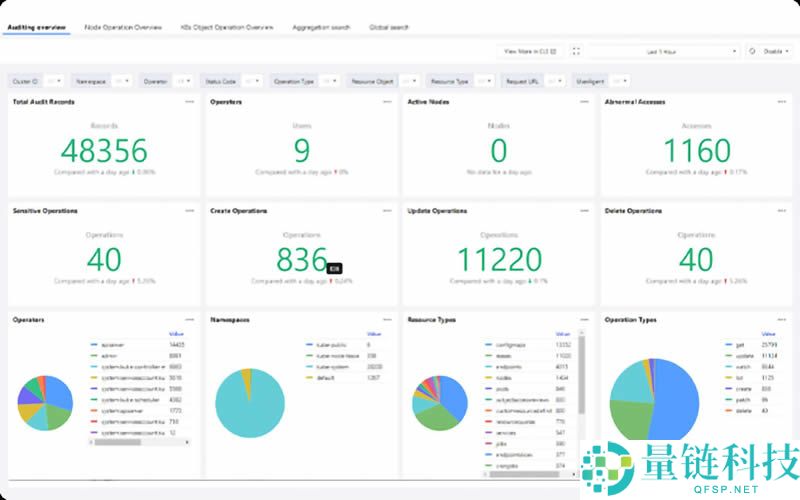
Task: Switch to Node Operation Overview tab
Action: pos(123,27)
